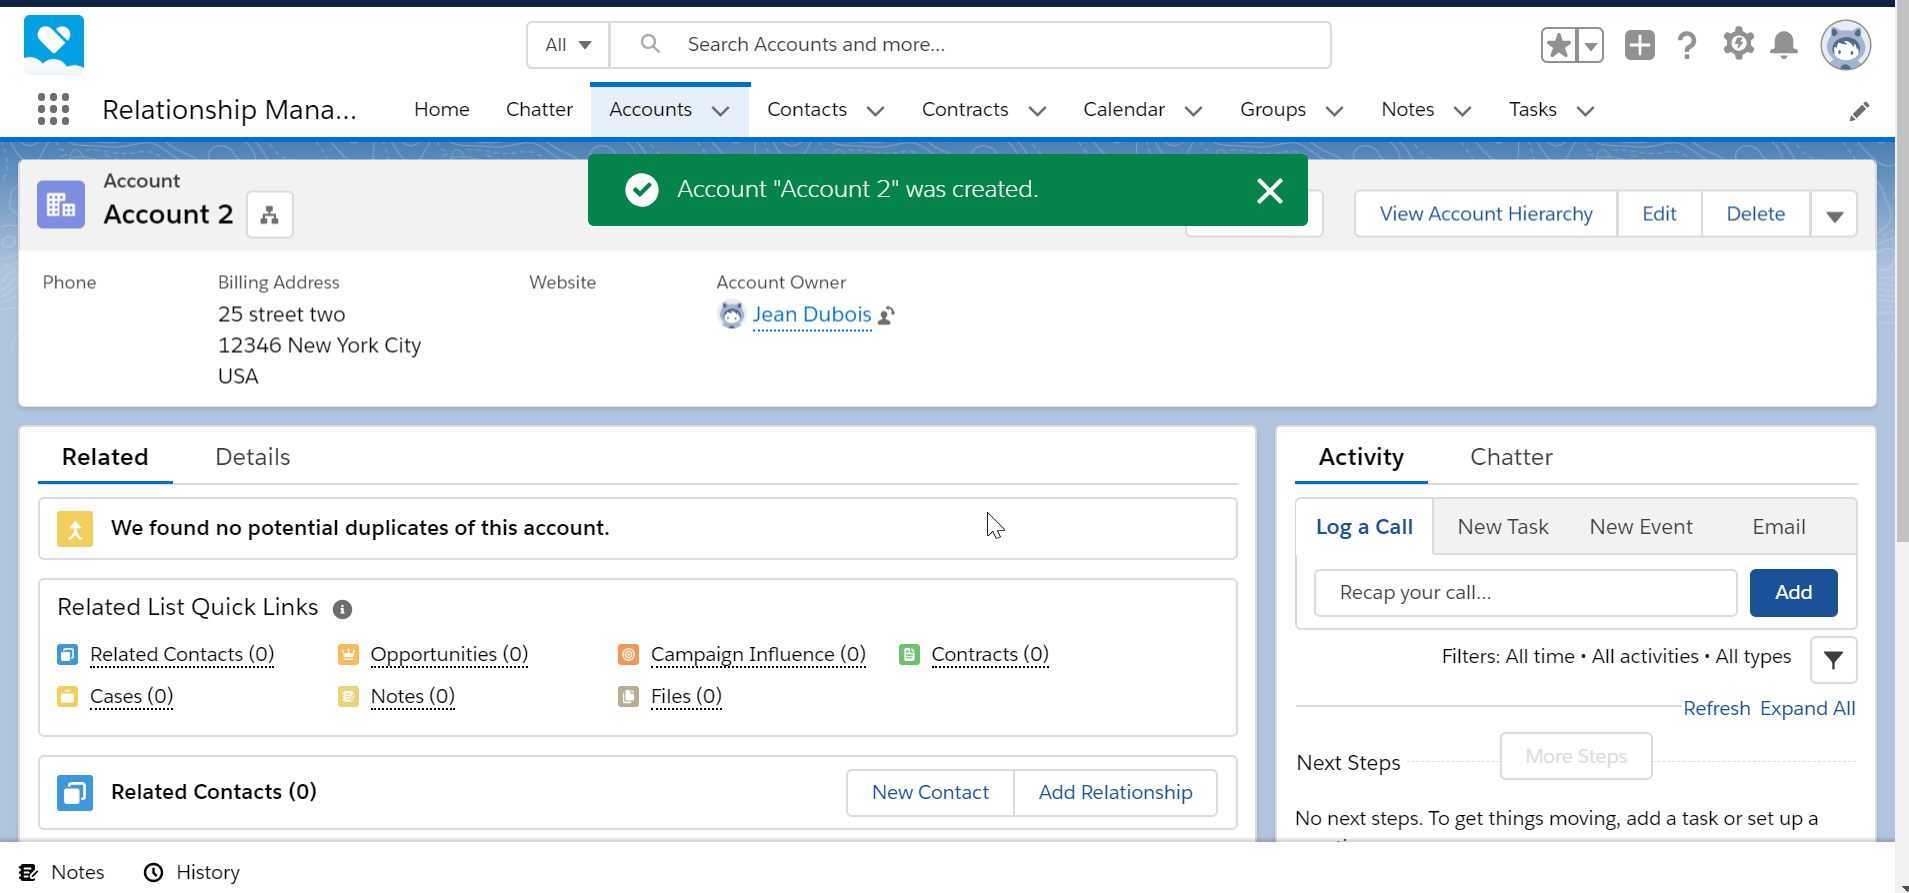This screenshot has height=893, width=1909.
Task: Open the notifications bell
Action: click(x=1784, y=45)
